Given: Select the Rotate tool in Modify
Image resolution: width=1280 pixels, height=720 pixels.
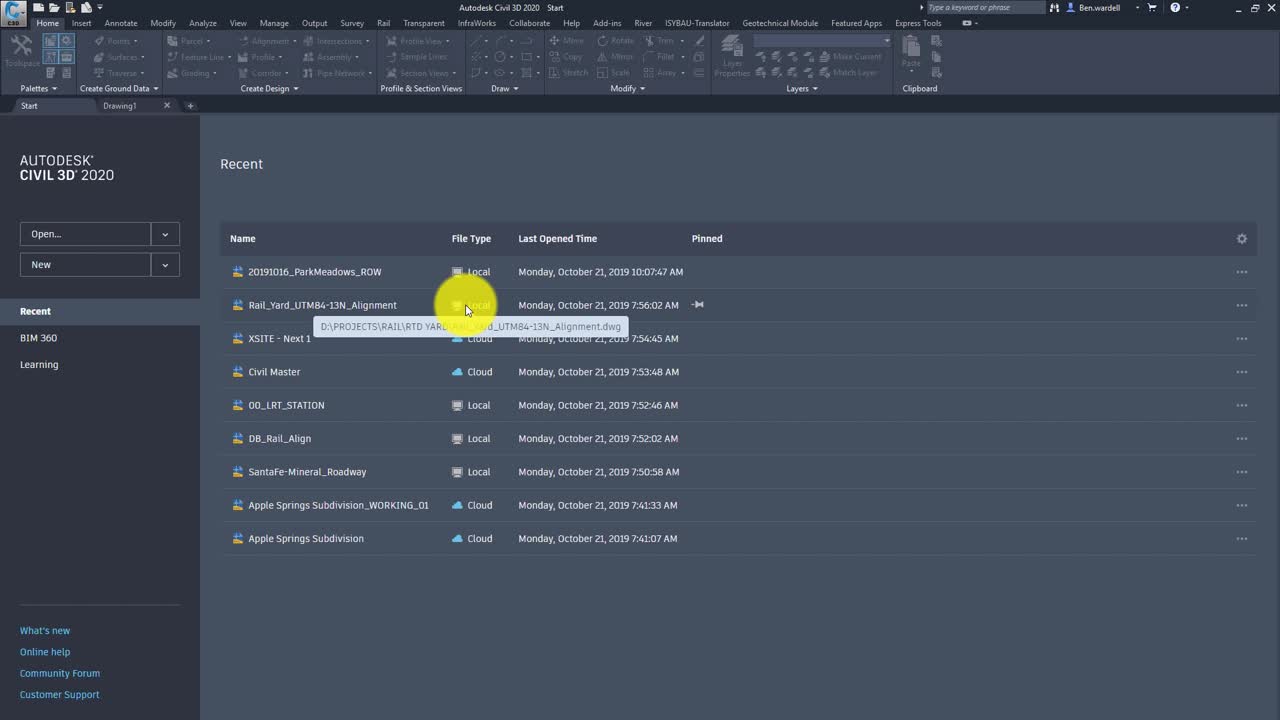Looking at the screenshot, I should click(616, 41).
